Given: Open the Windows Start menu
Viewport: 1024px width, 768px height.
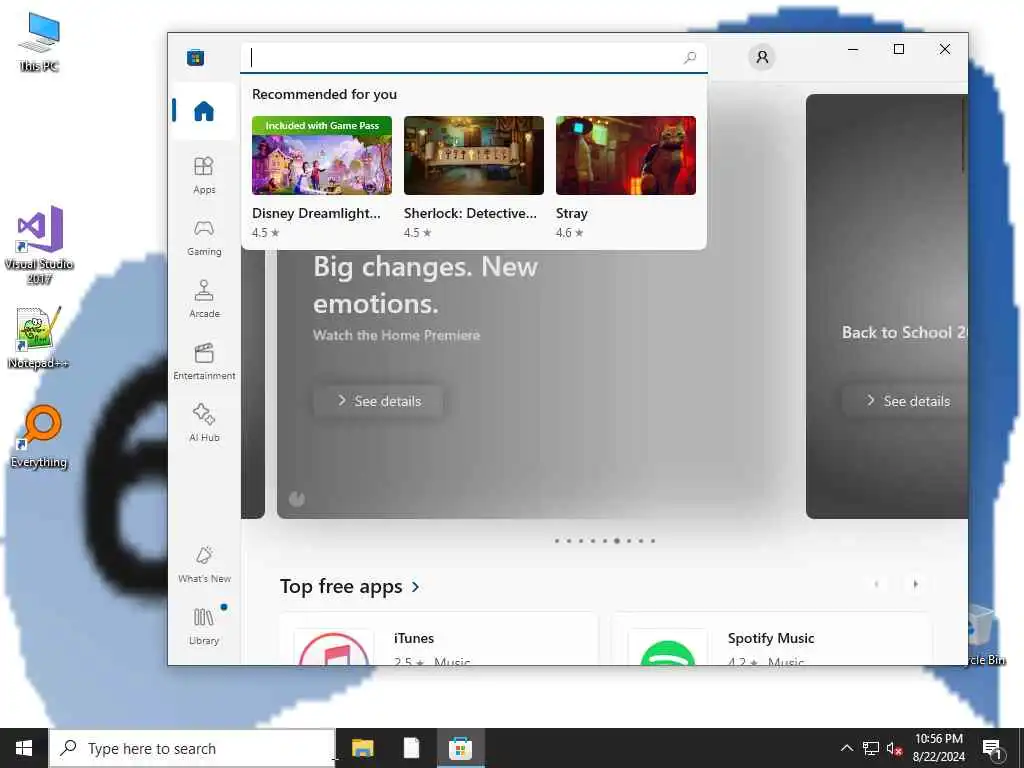Looking at the screenshot, I should pos(24,748).
